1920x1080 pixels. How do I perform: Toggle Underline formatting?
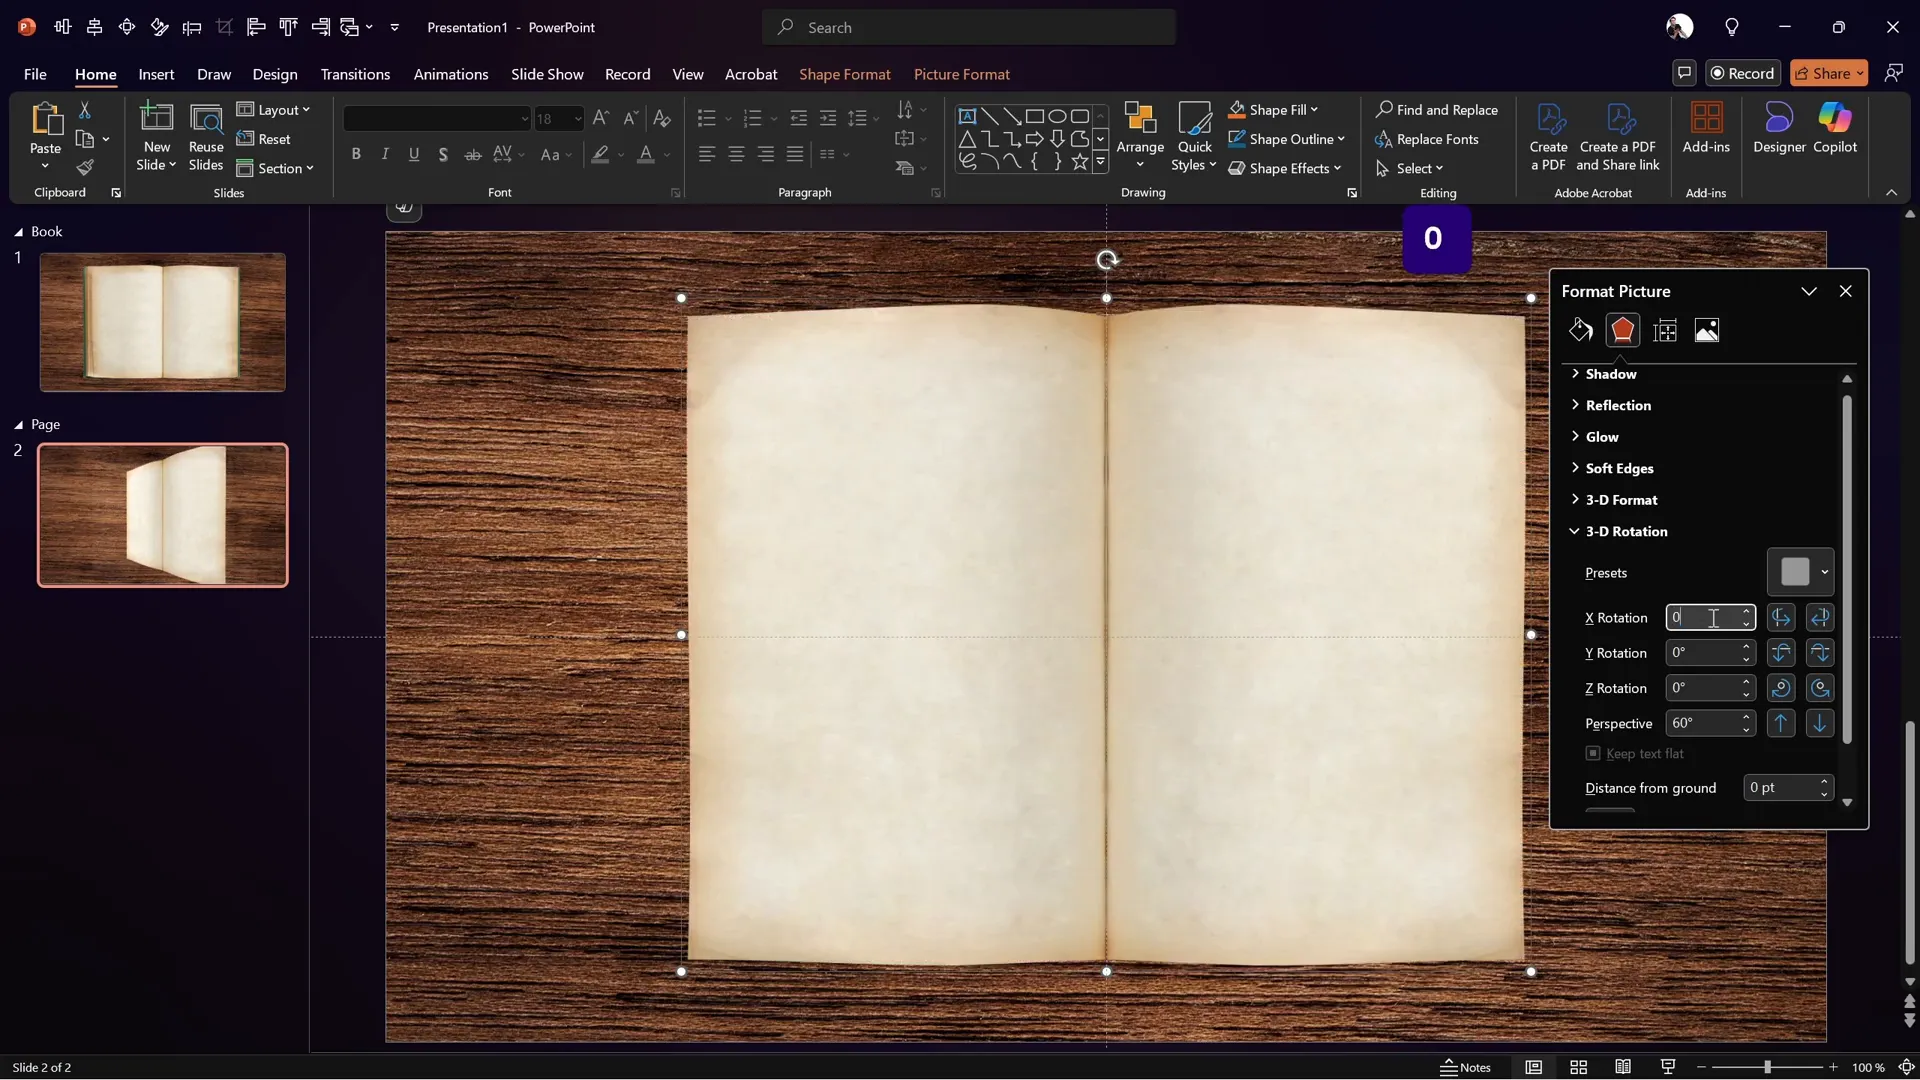[414, 154]
